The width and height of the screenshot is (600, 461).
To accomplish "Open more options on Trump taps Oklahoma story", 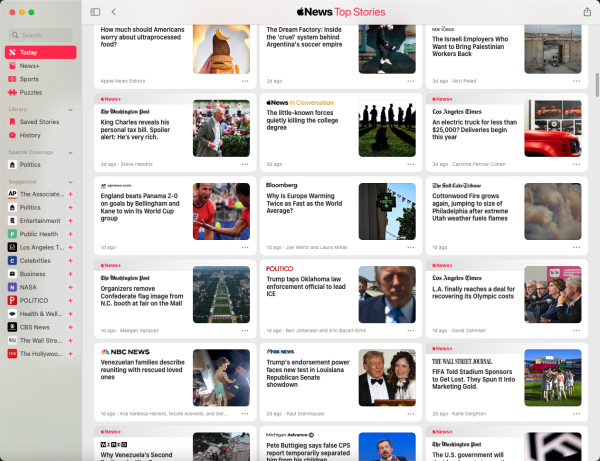I will 411,331.
